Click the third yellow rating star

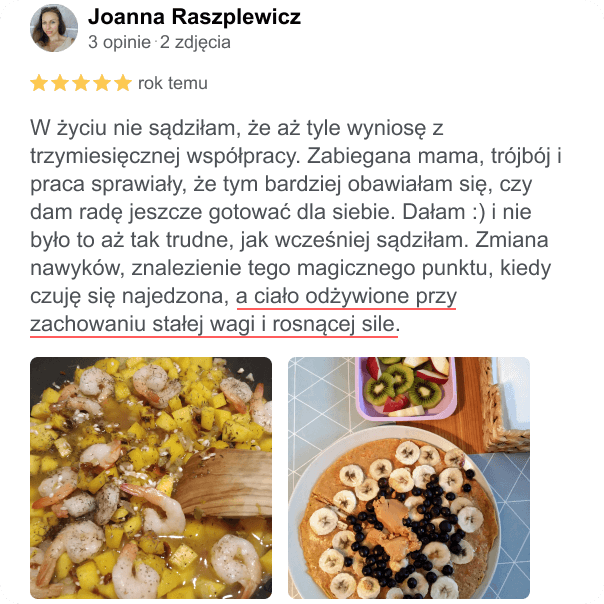(x=81, y=83)
